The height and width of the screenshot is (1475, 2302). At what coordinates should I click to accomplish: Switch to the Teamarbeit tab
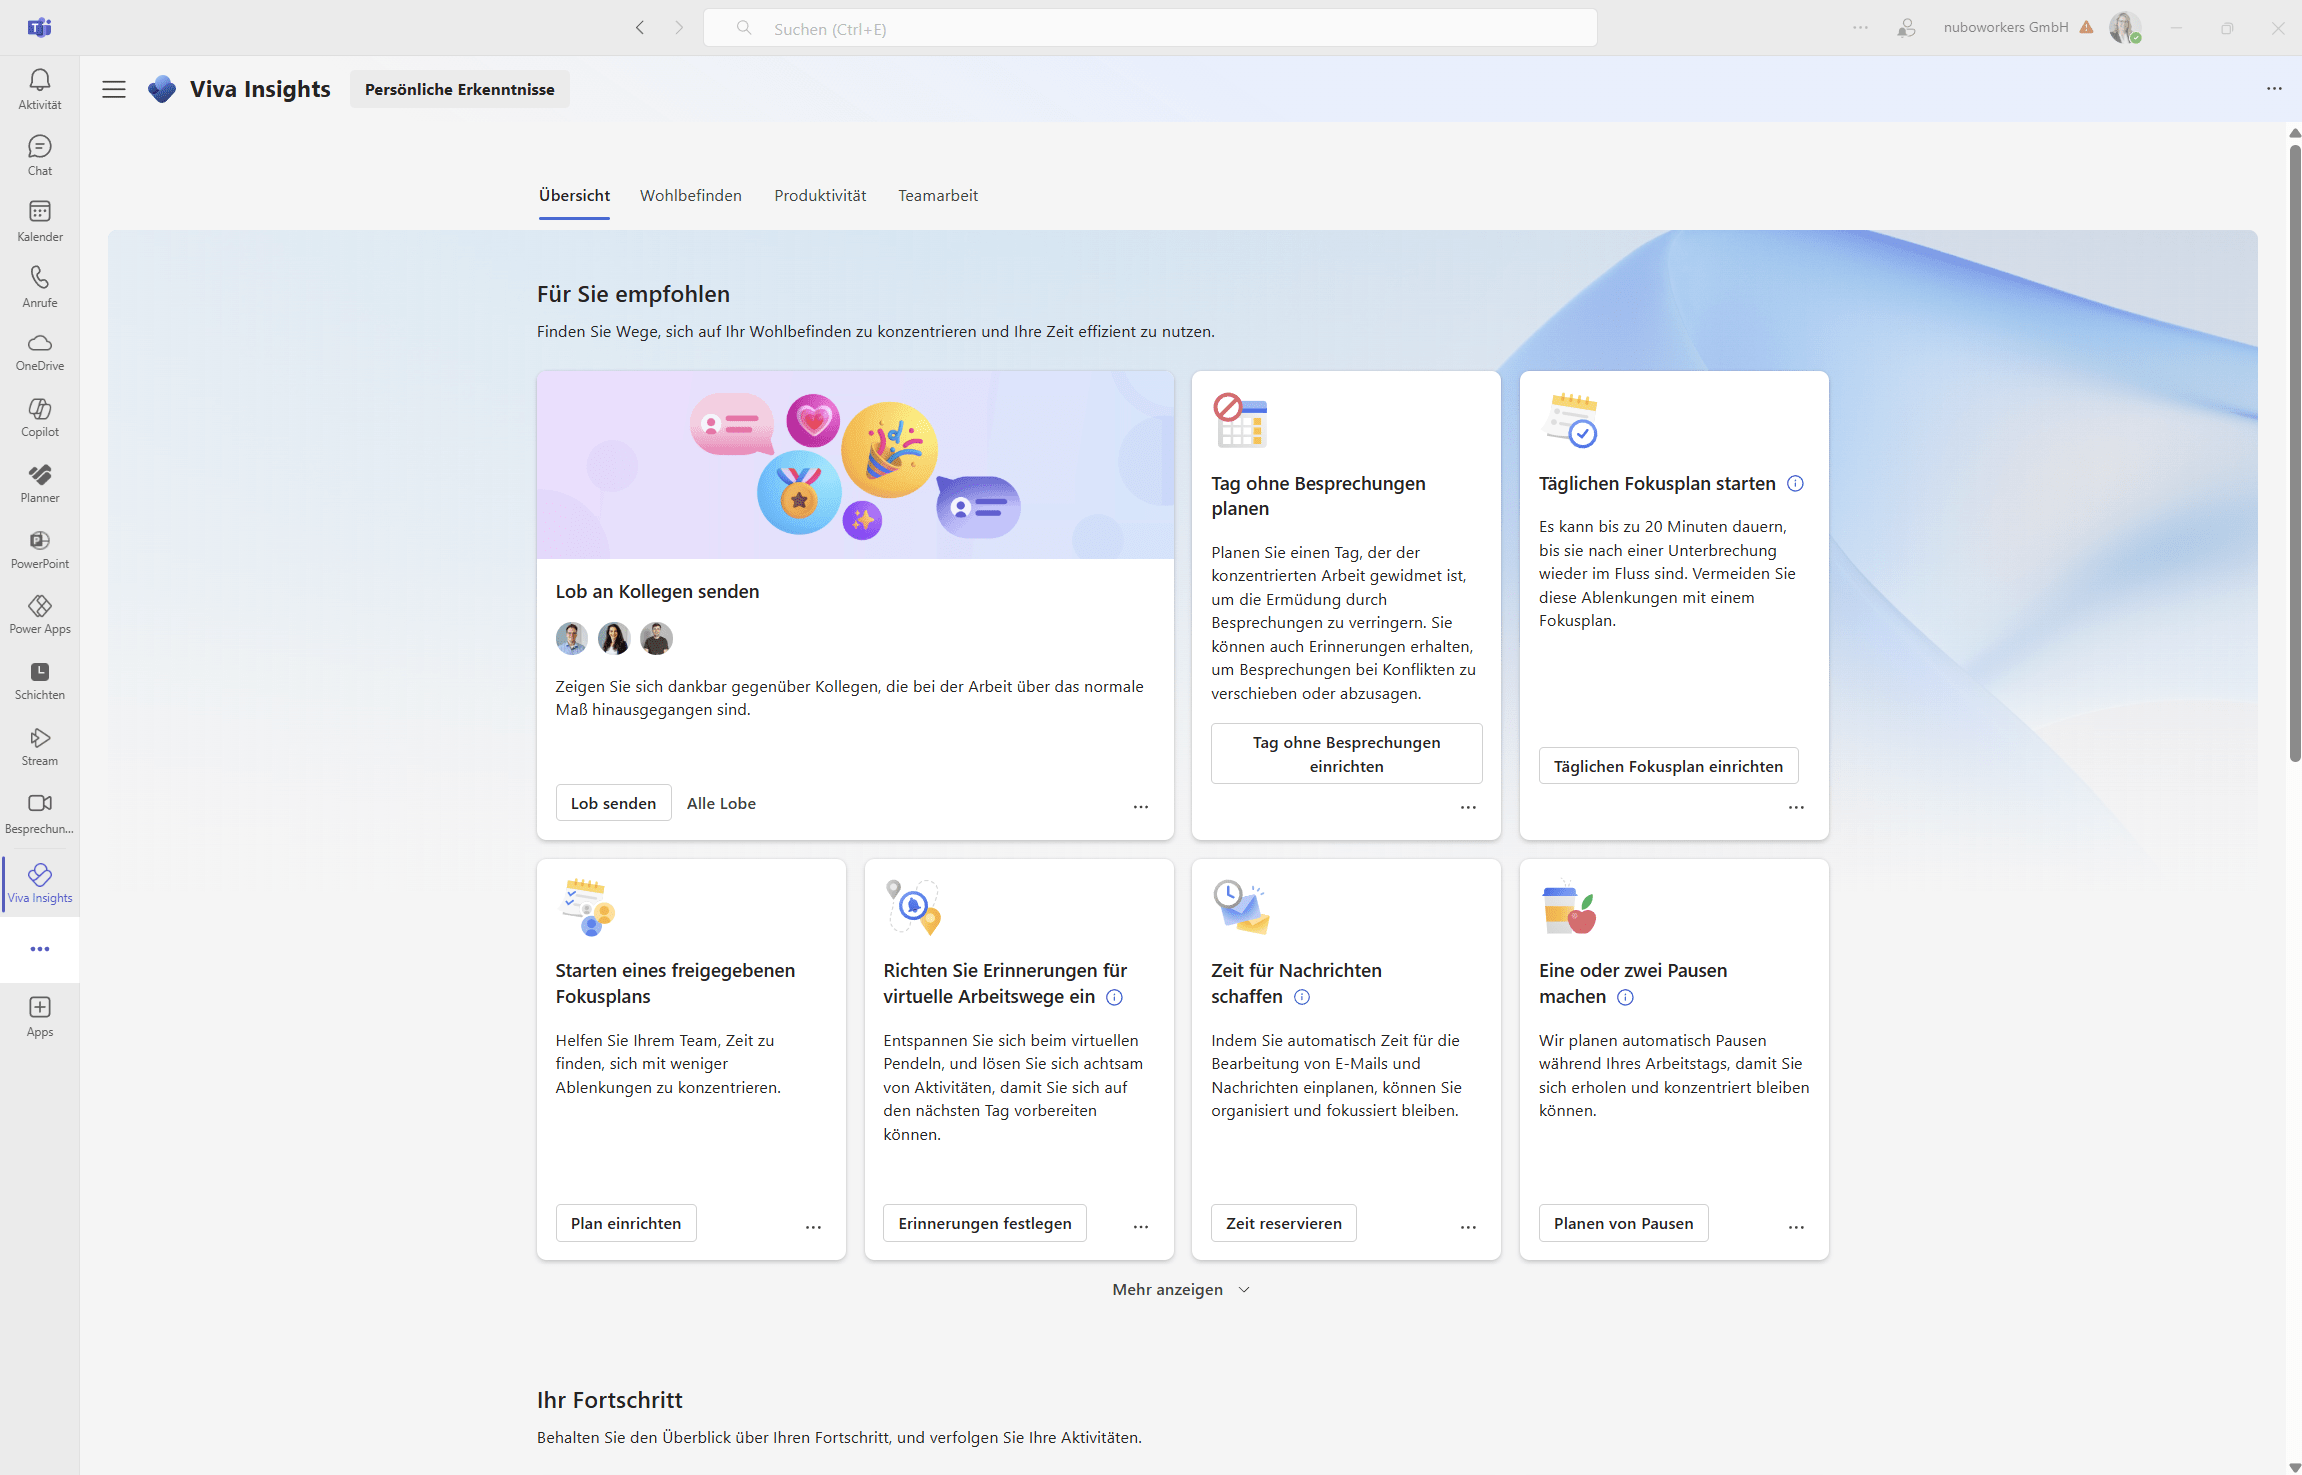(x=937, y=195)
